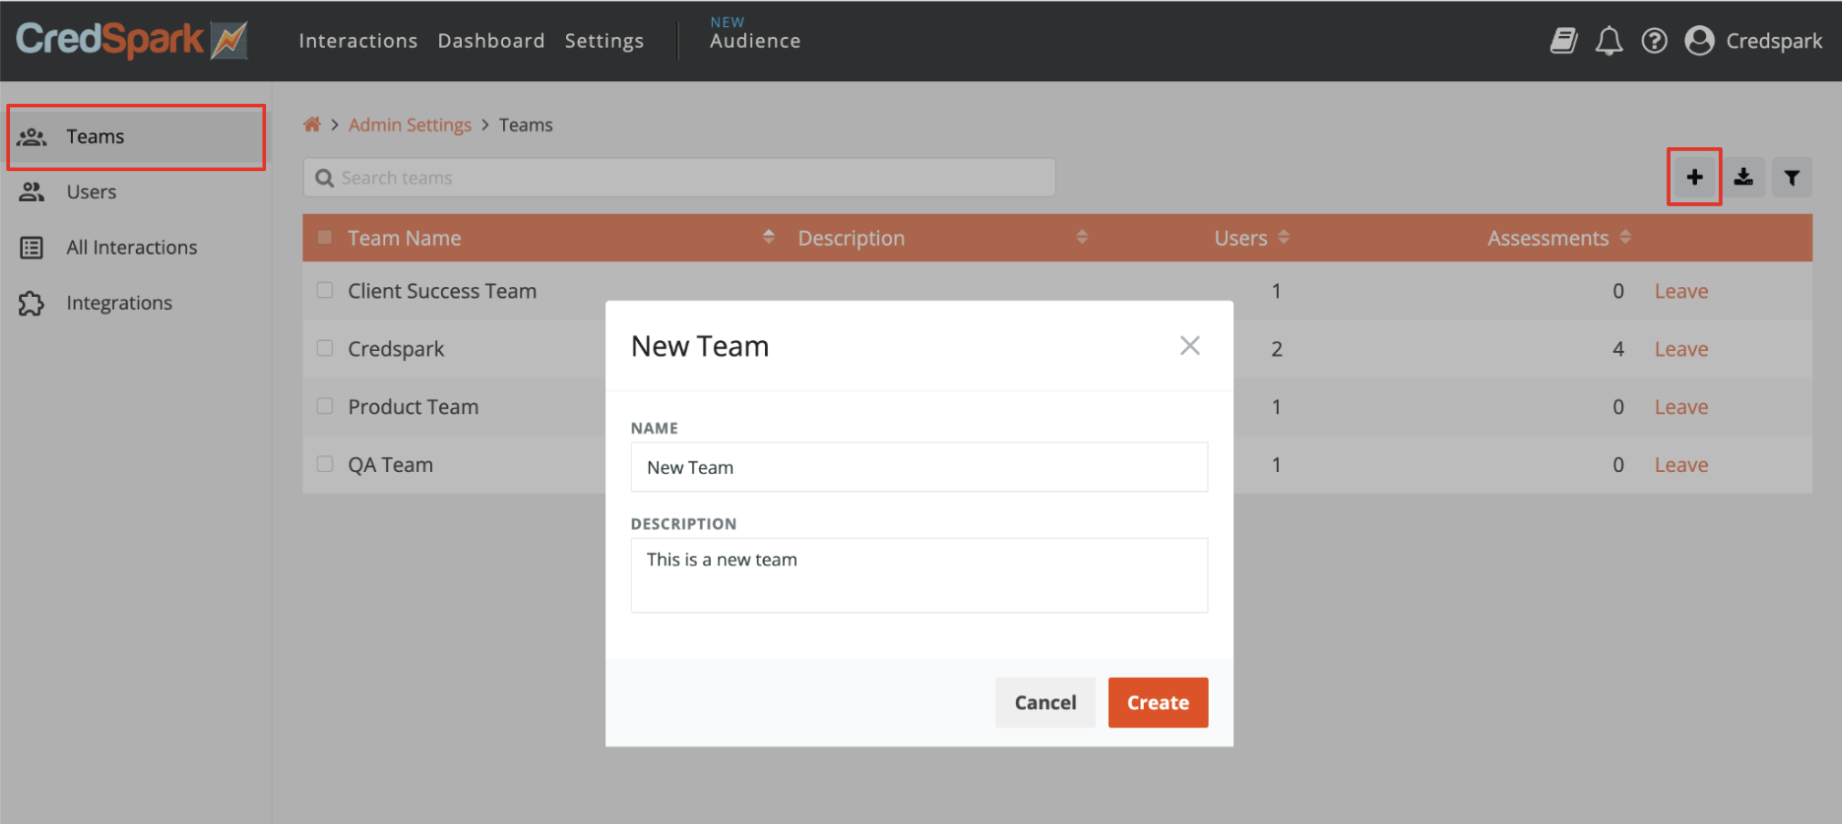Screen dimensions: 1842x824
Task: Click the New Team dialog title
Action: click(x=700, y=346)
